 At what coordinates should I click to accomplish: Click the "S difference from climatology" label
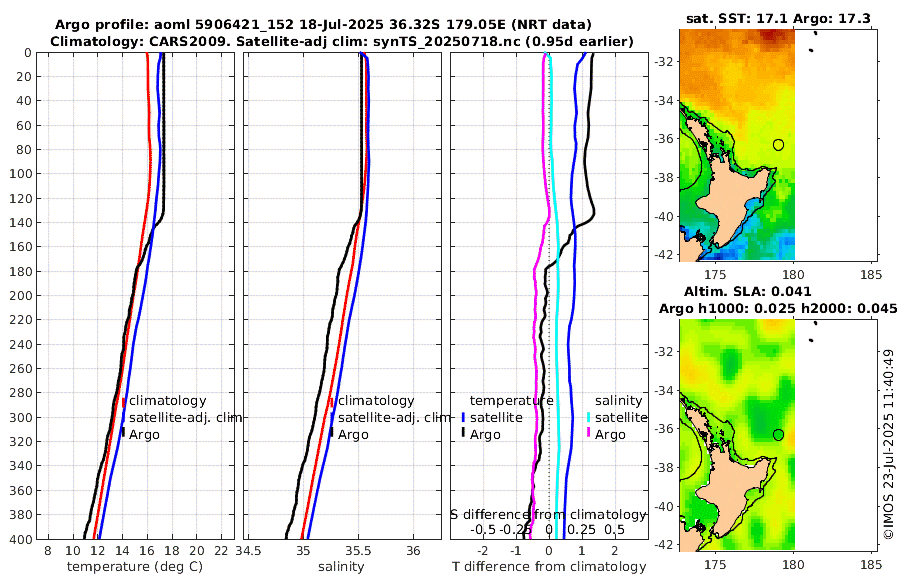point(548,514)
